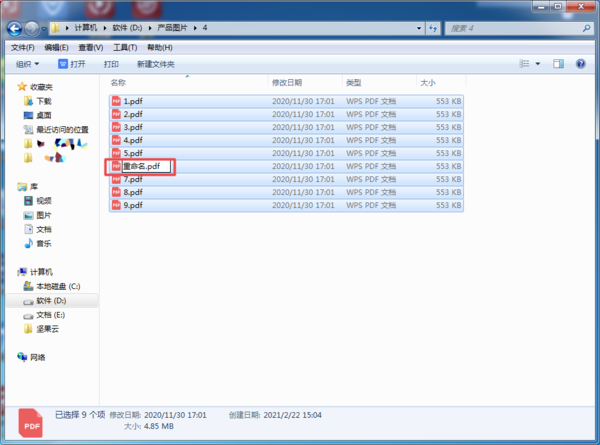Click the PDF icon of 9.pdf
The width and height of the screenshot is (600, 445).
[x=116, y=205]
